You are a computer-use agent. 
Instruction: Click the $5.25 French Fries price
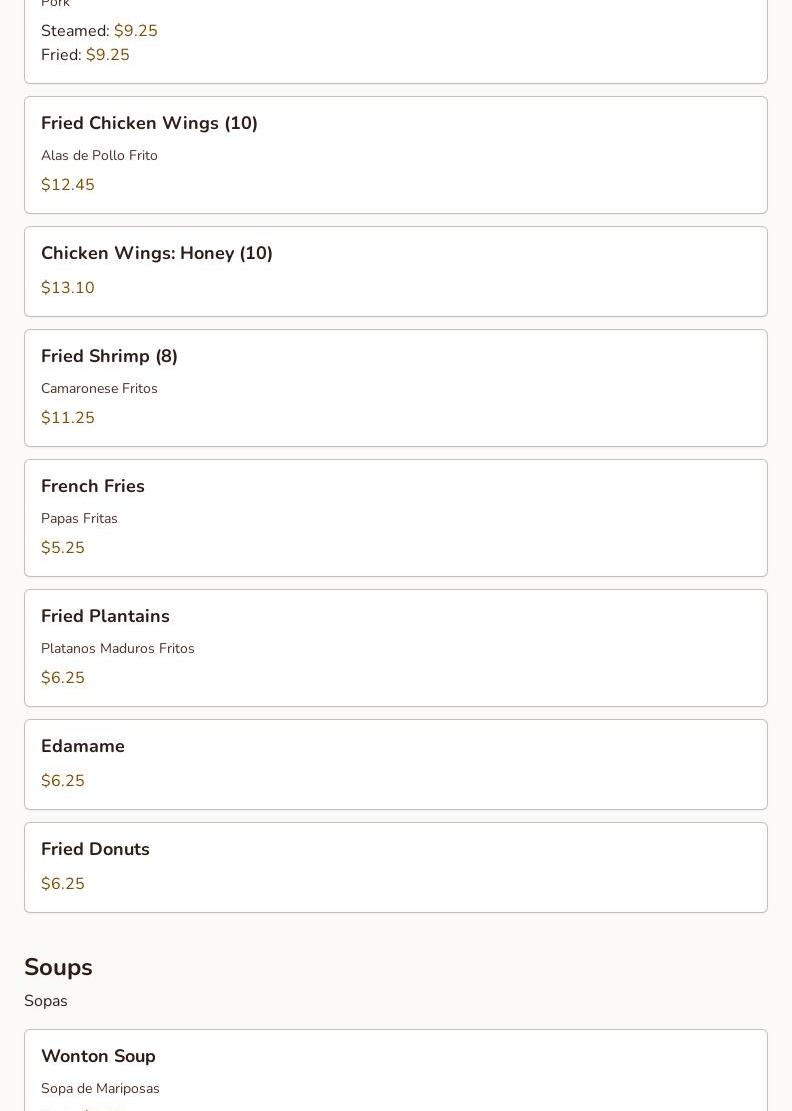[63, 548]
